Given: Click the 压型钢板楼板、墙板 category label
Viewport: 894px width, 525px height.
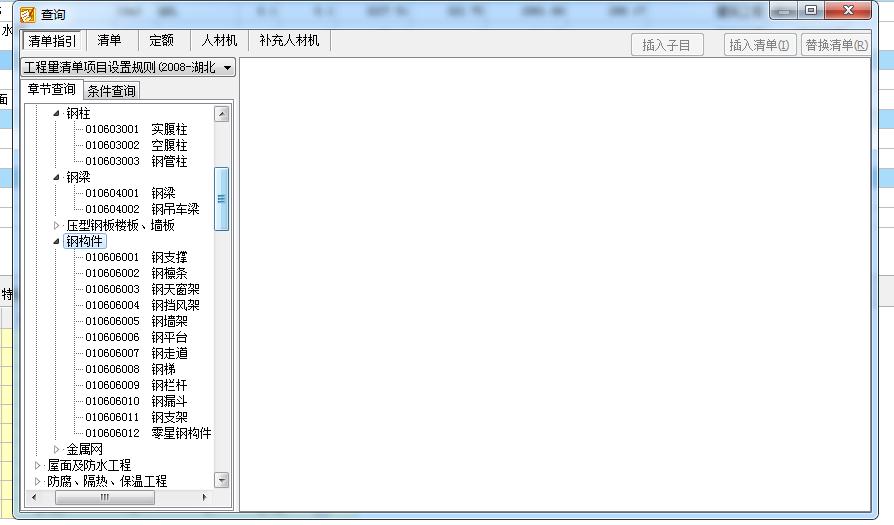Looking at the screenshot, I should (120, 226).
